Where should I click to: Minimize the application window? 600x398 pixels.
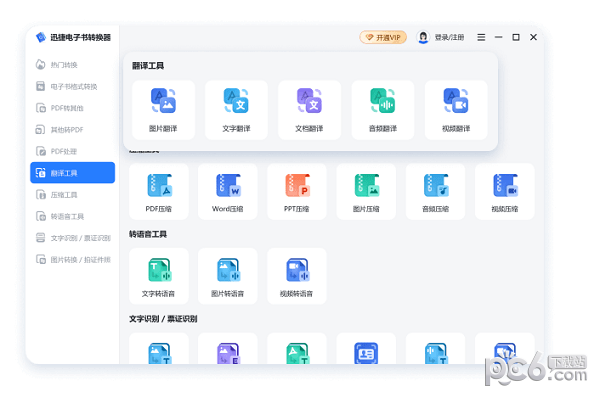click(x=498, y=37)
